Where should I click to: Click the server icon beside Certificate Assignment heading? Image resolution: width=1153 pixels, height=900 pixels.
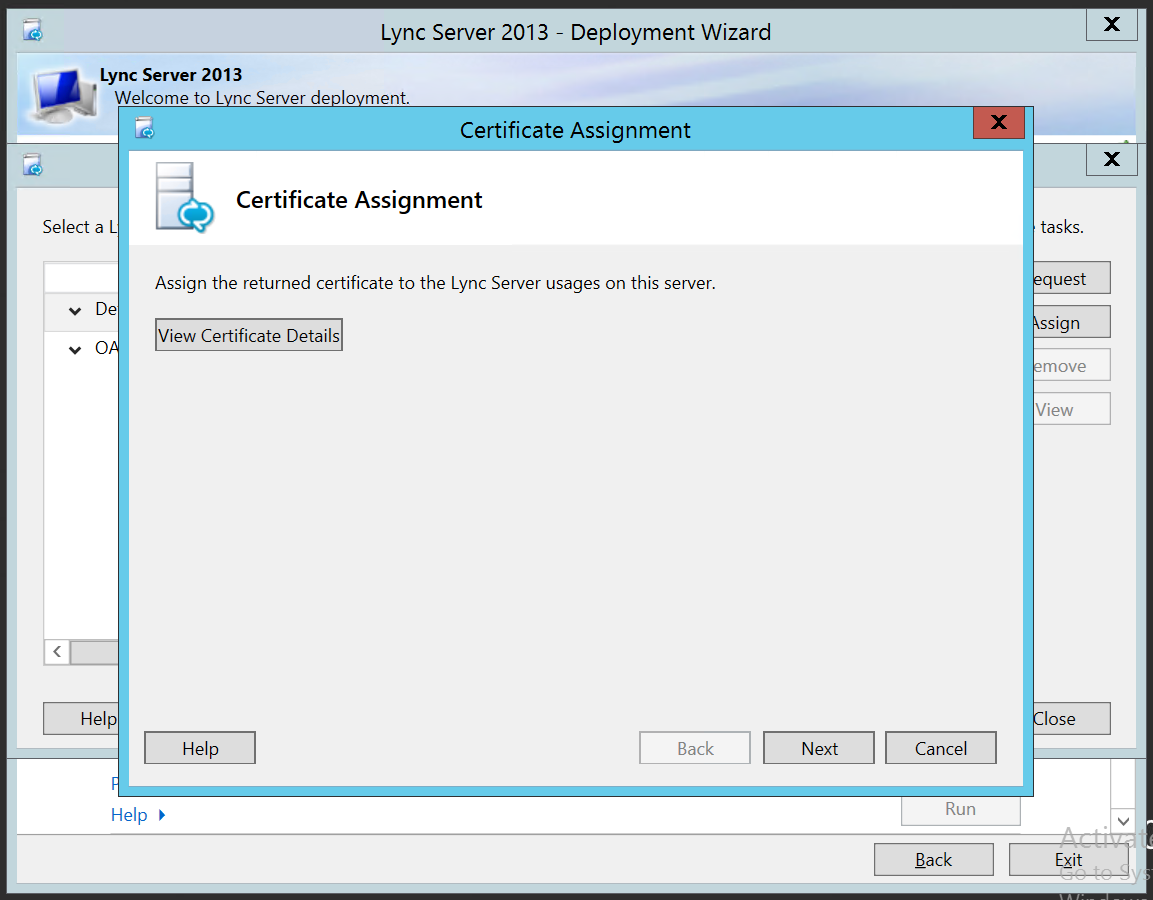click(x=184, y=198)
